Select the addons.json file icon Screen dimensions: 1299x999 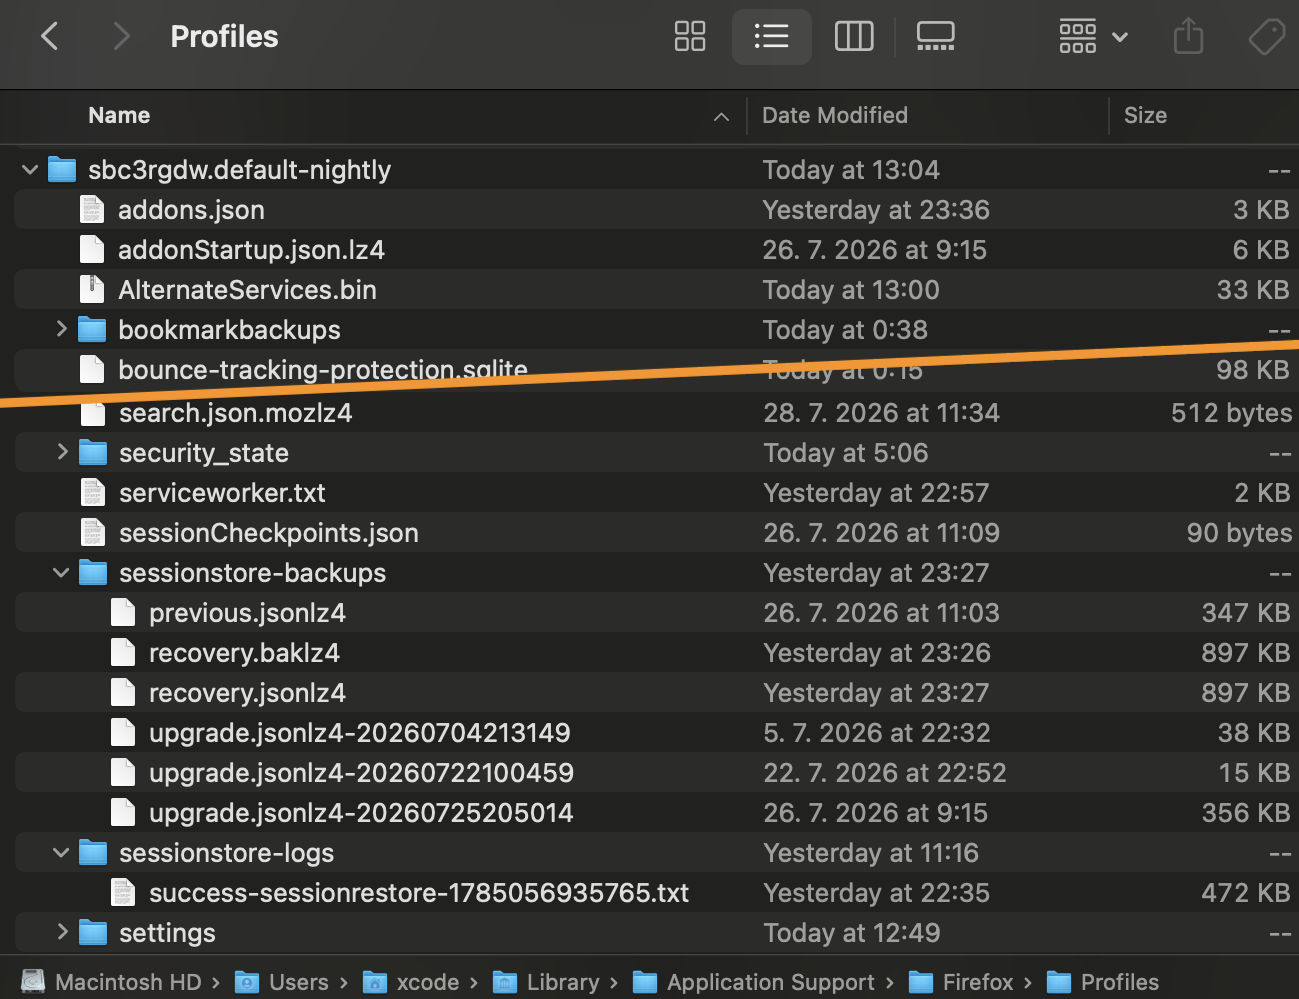pos(92,210)
